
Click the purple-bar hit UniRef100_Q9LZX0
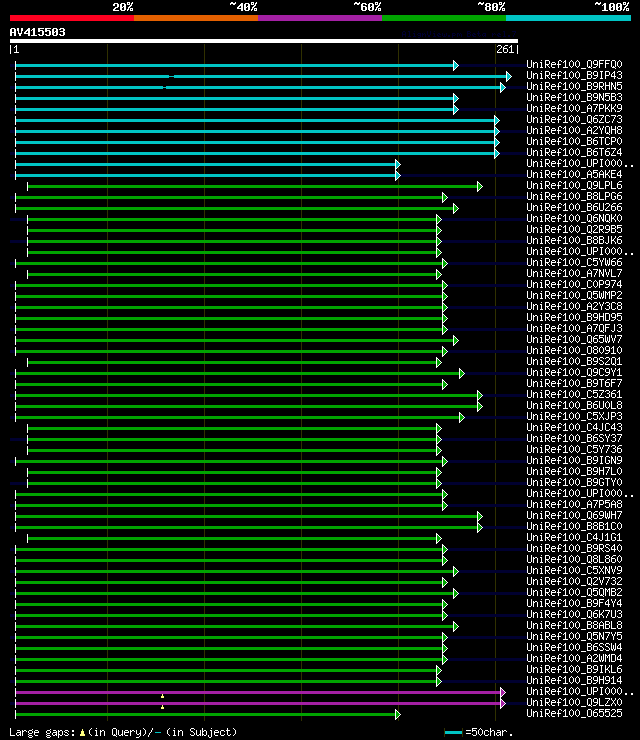(574, 702)
